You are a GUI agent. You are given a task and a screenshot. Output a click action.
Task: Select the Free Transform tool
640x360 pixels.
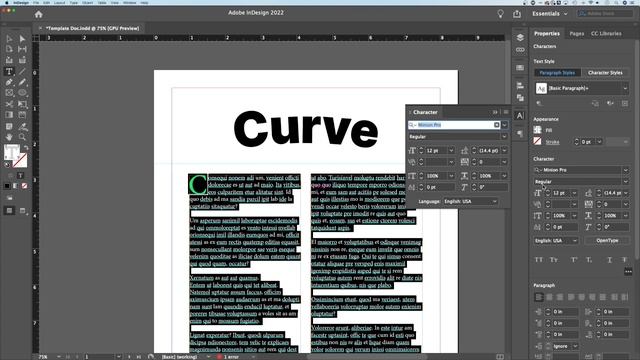22,104
